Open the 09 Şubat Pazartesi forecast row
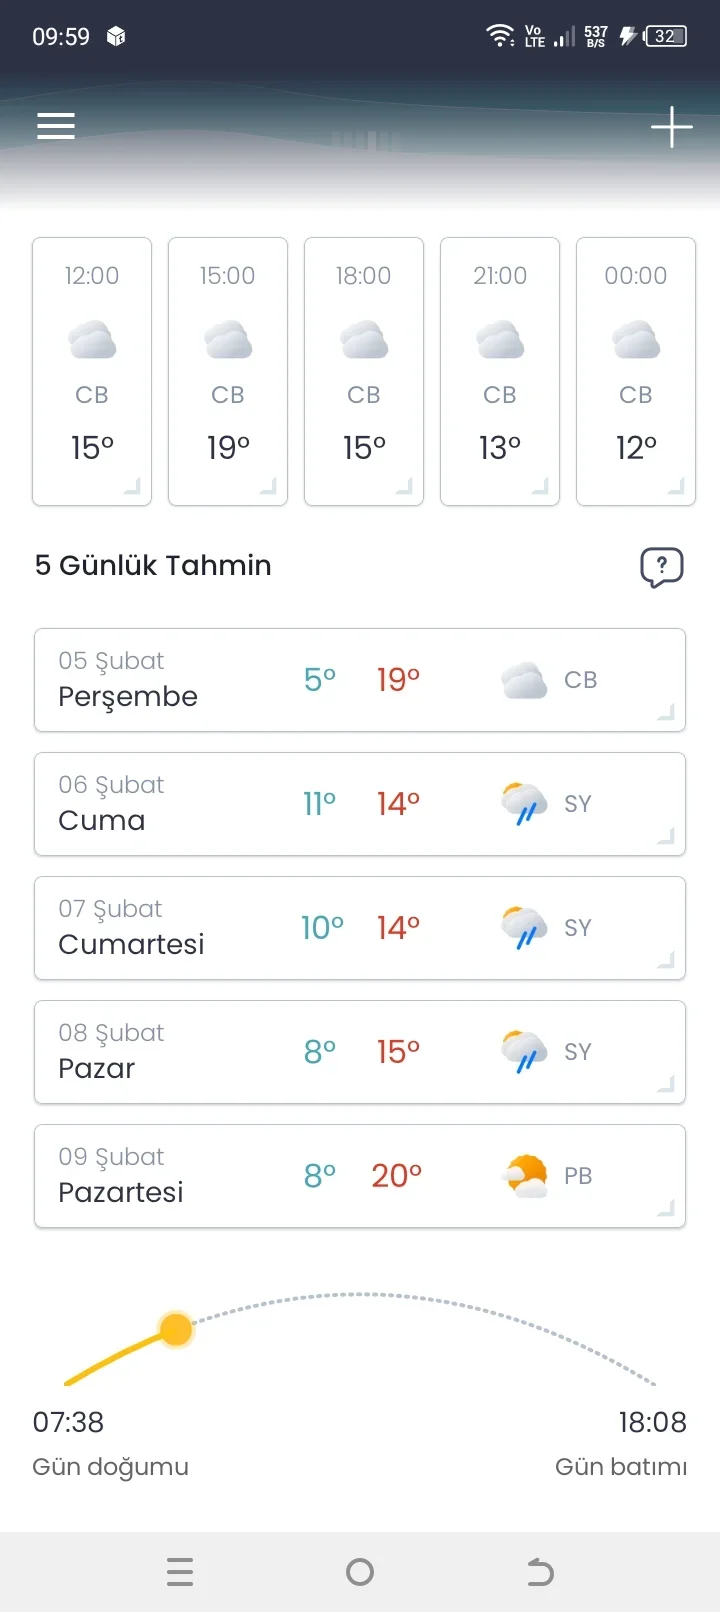Viewport: 720px width, 1612px height. point(360,1176)
